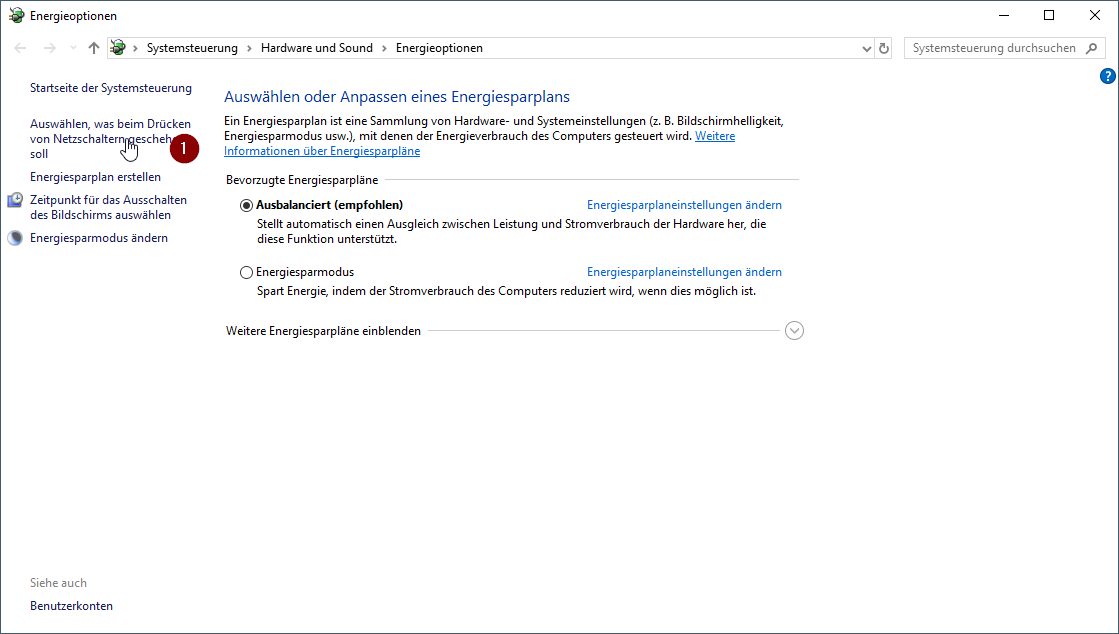Click the heading Auswählen oder Anpassen eines Energiesparplans
This screenshot has width=1119, height=634.
click(x=397, y=96)
